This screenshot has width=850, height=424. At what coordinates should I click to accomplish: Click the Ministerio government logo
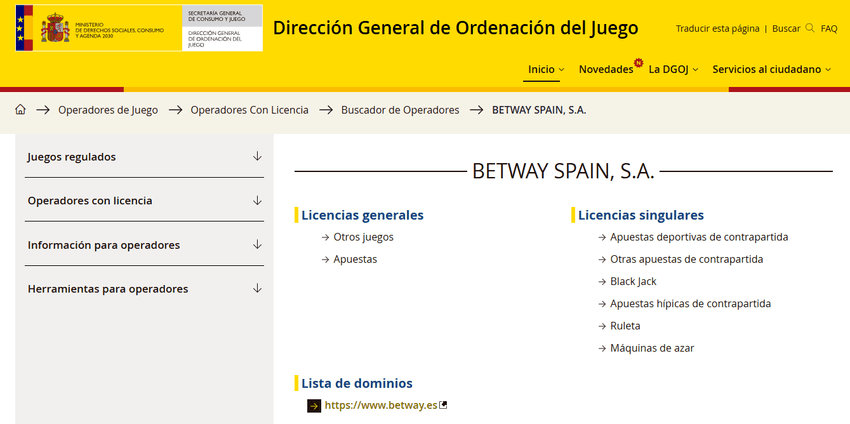pyautogui.click(x=99, y=28)
